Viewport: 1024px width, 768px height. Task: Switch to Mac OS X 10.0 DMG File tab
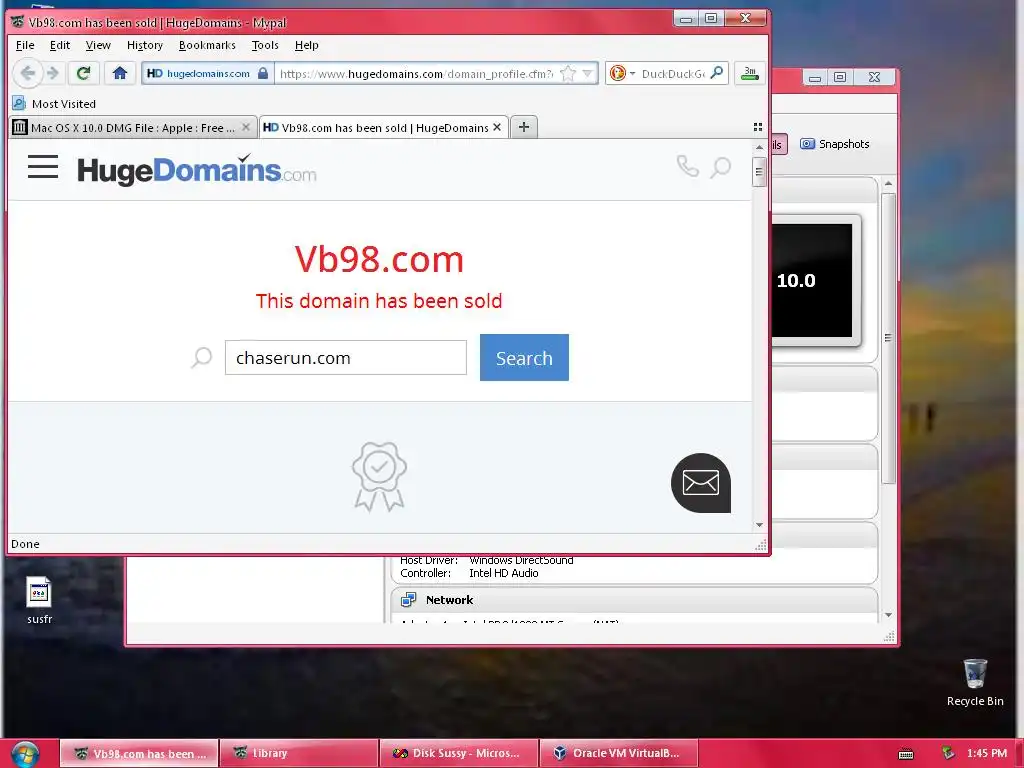coord(133,127)
